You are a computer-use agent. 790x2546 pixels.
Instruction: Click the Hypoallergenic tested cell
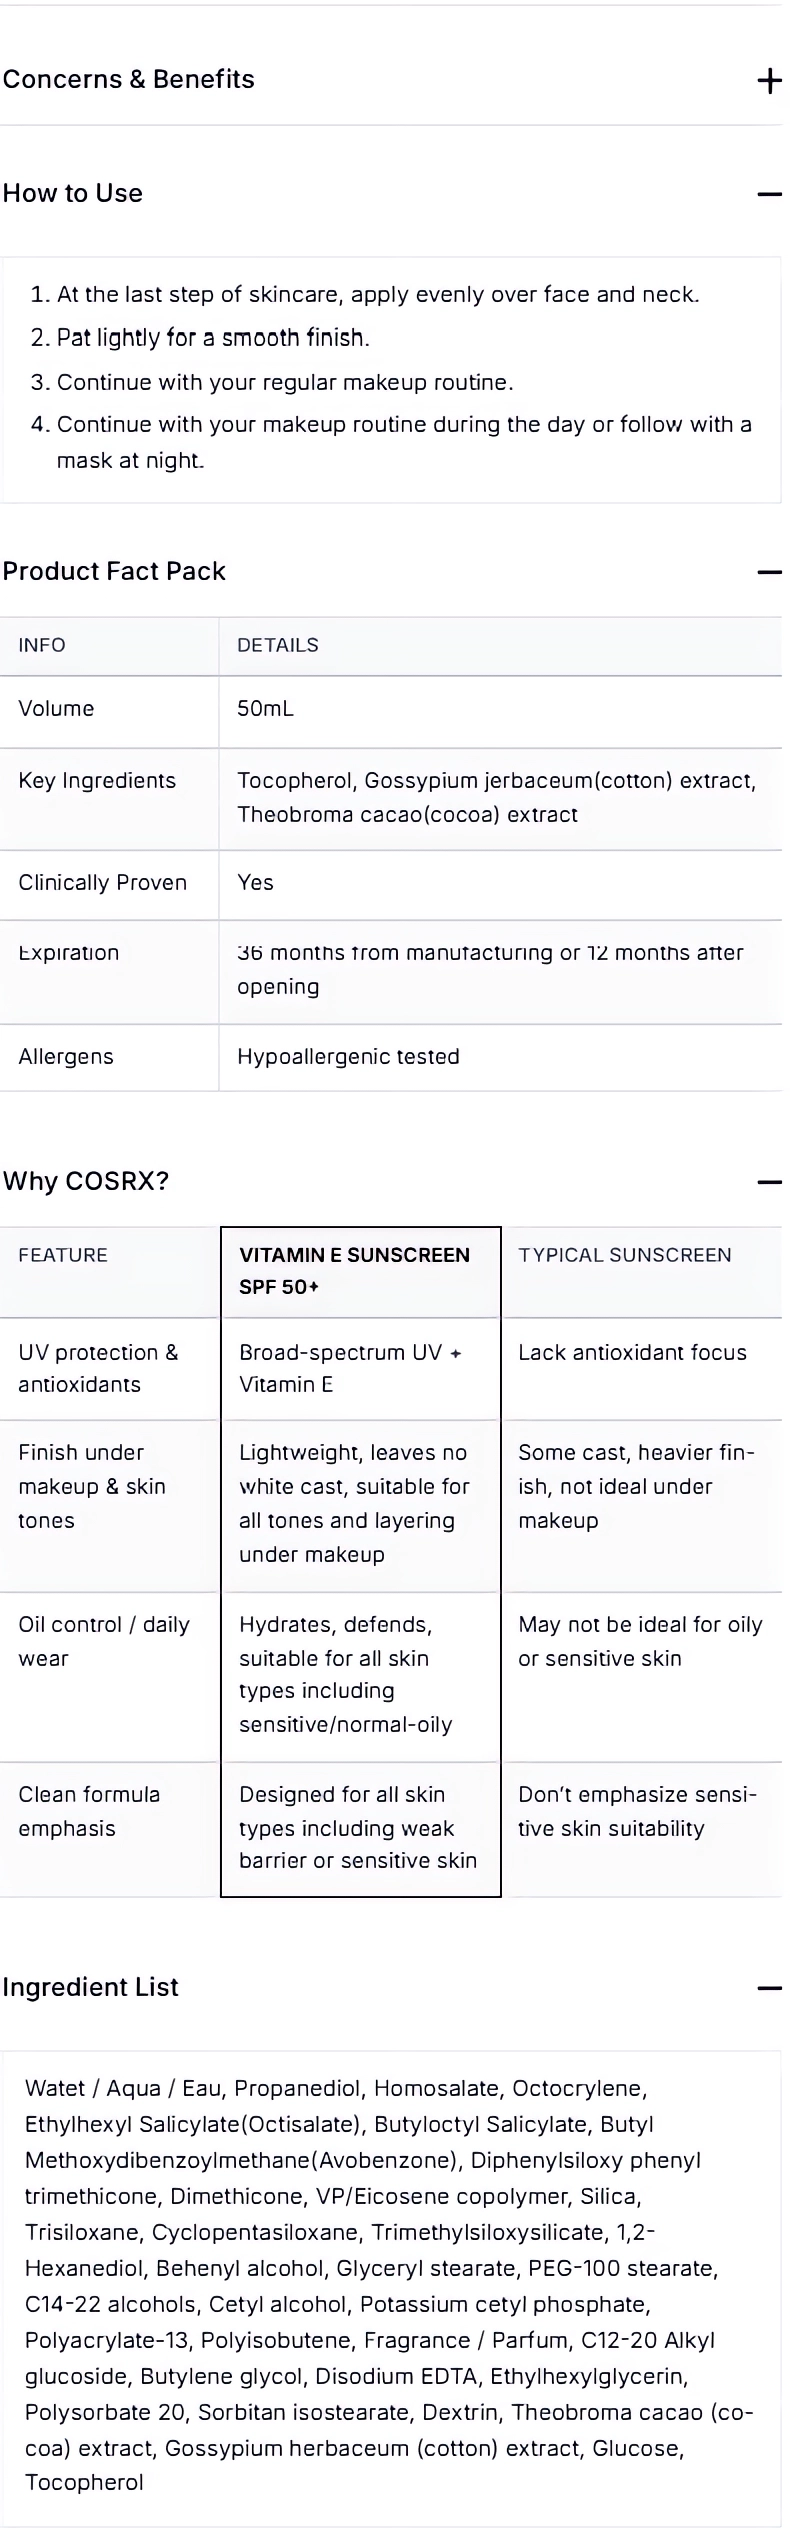coord(500,1057)
